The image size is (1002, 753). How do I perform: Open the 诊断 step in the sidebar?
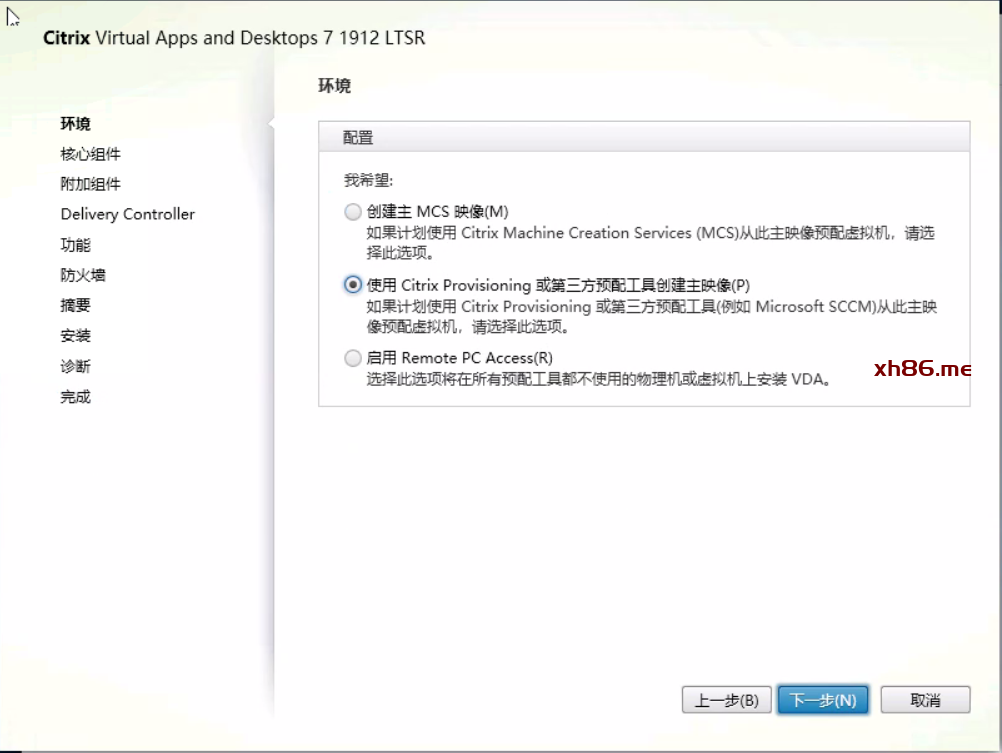[76, 367]
